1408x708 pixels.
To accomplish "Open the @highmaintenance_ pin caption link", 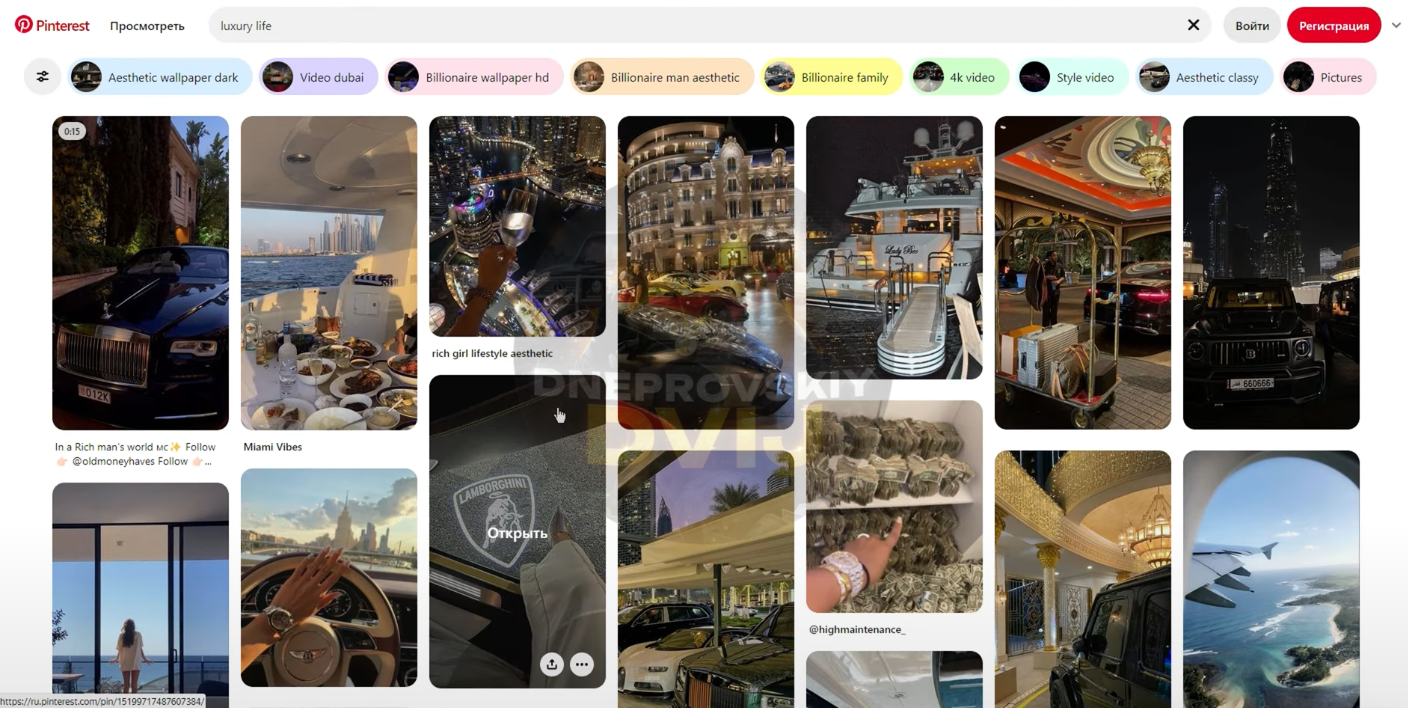I will (857, 630).
